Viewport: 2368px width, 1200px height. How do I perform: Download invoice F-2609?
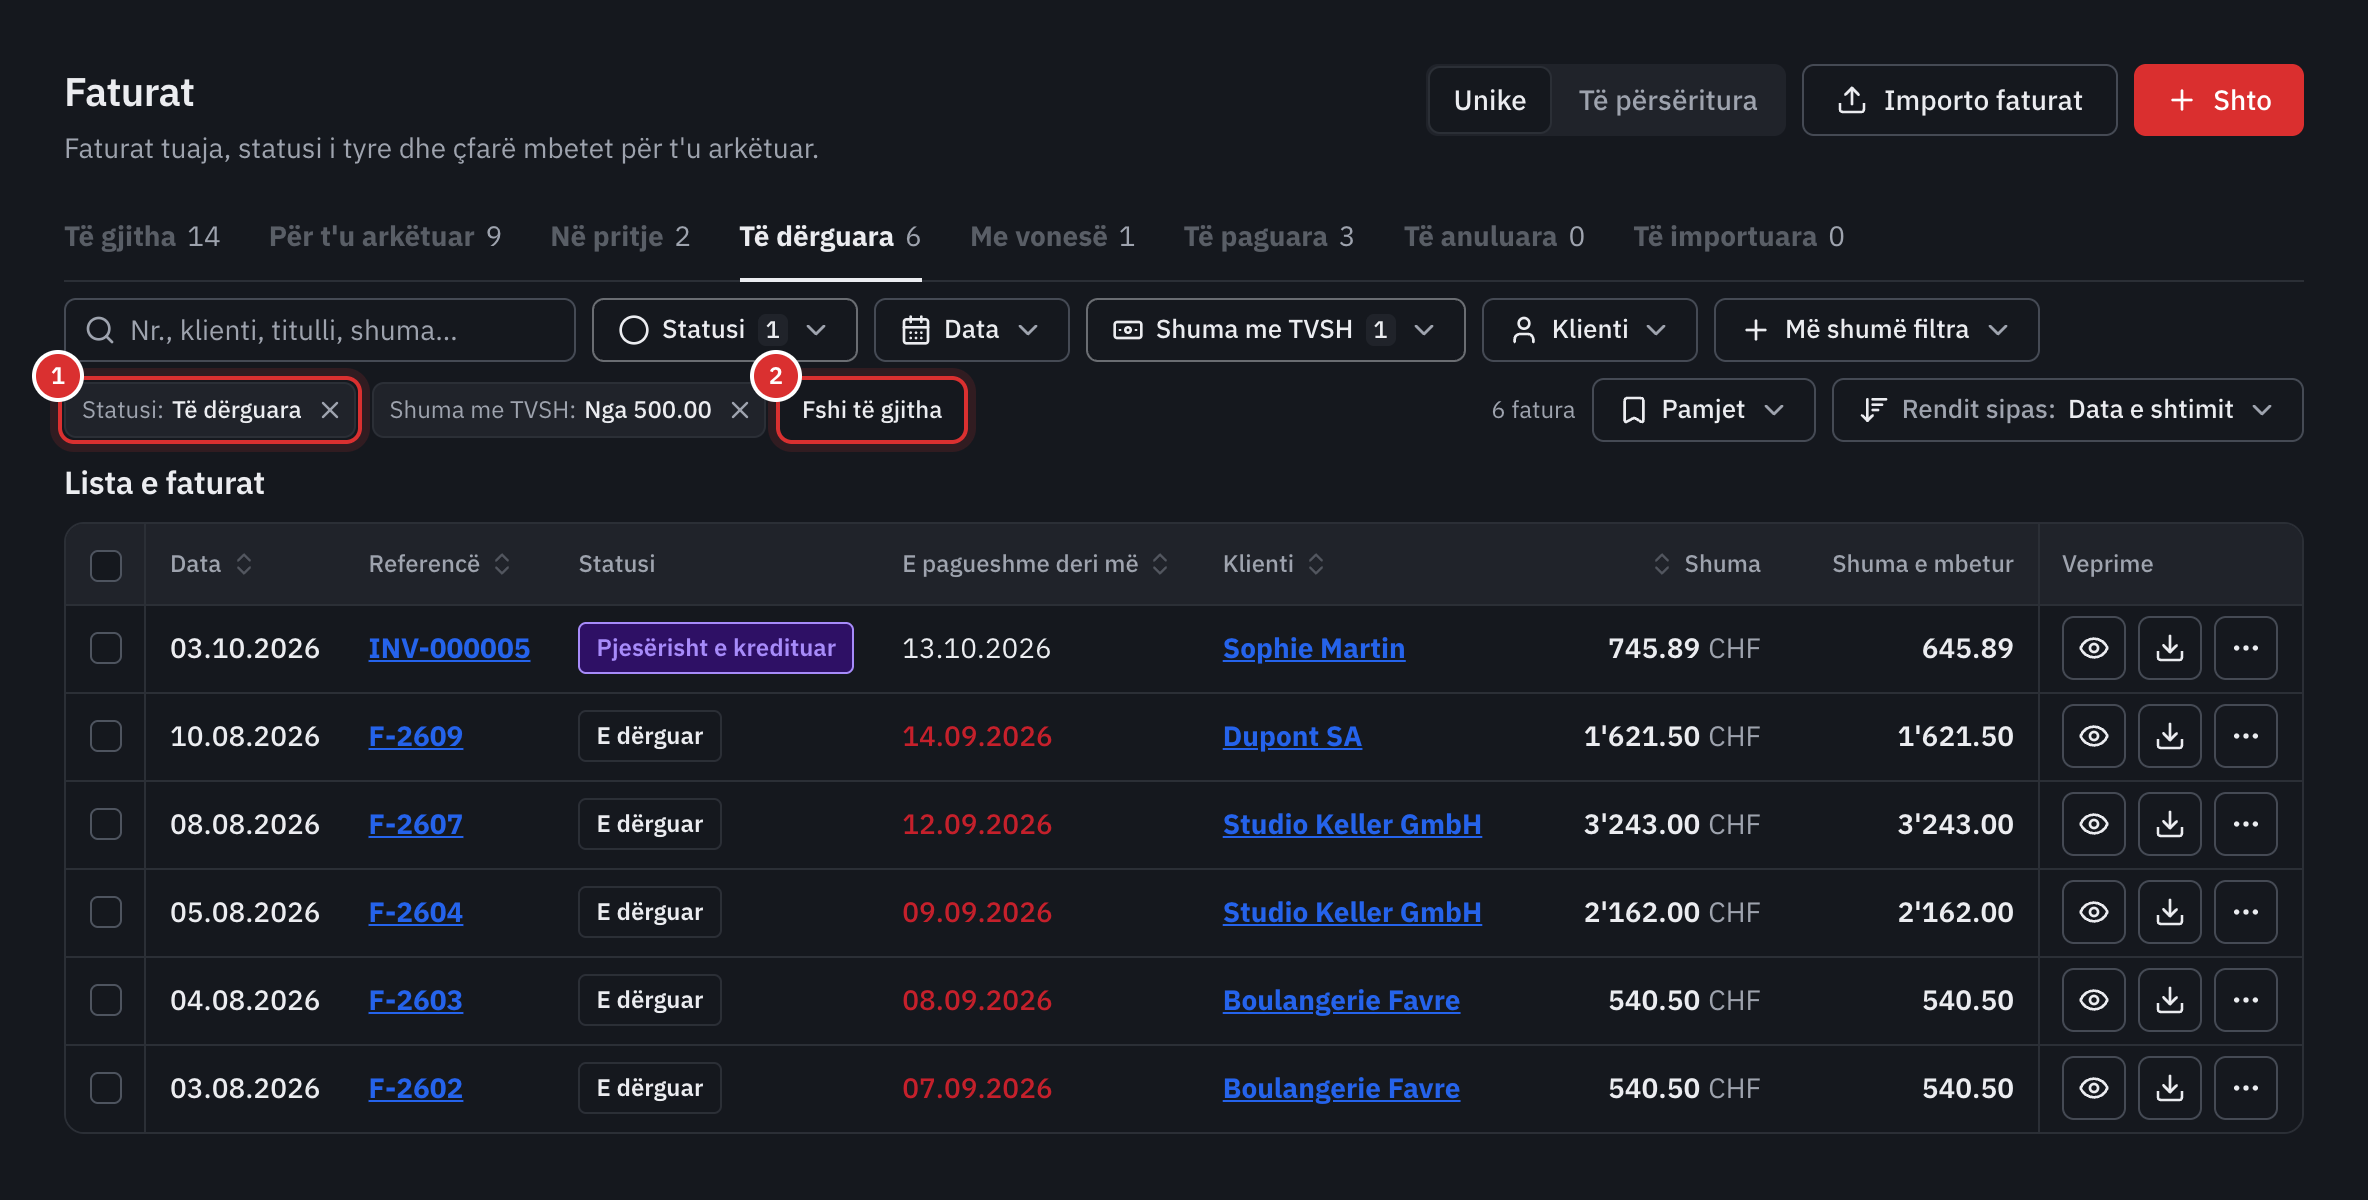point(2169,736)
